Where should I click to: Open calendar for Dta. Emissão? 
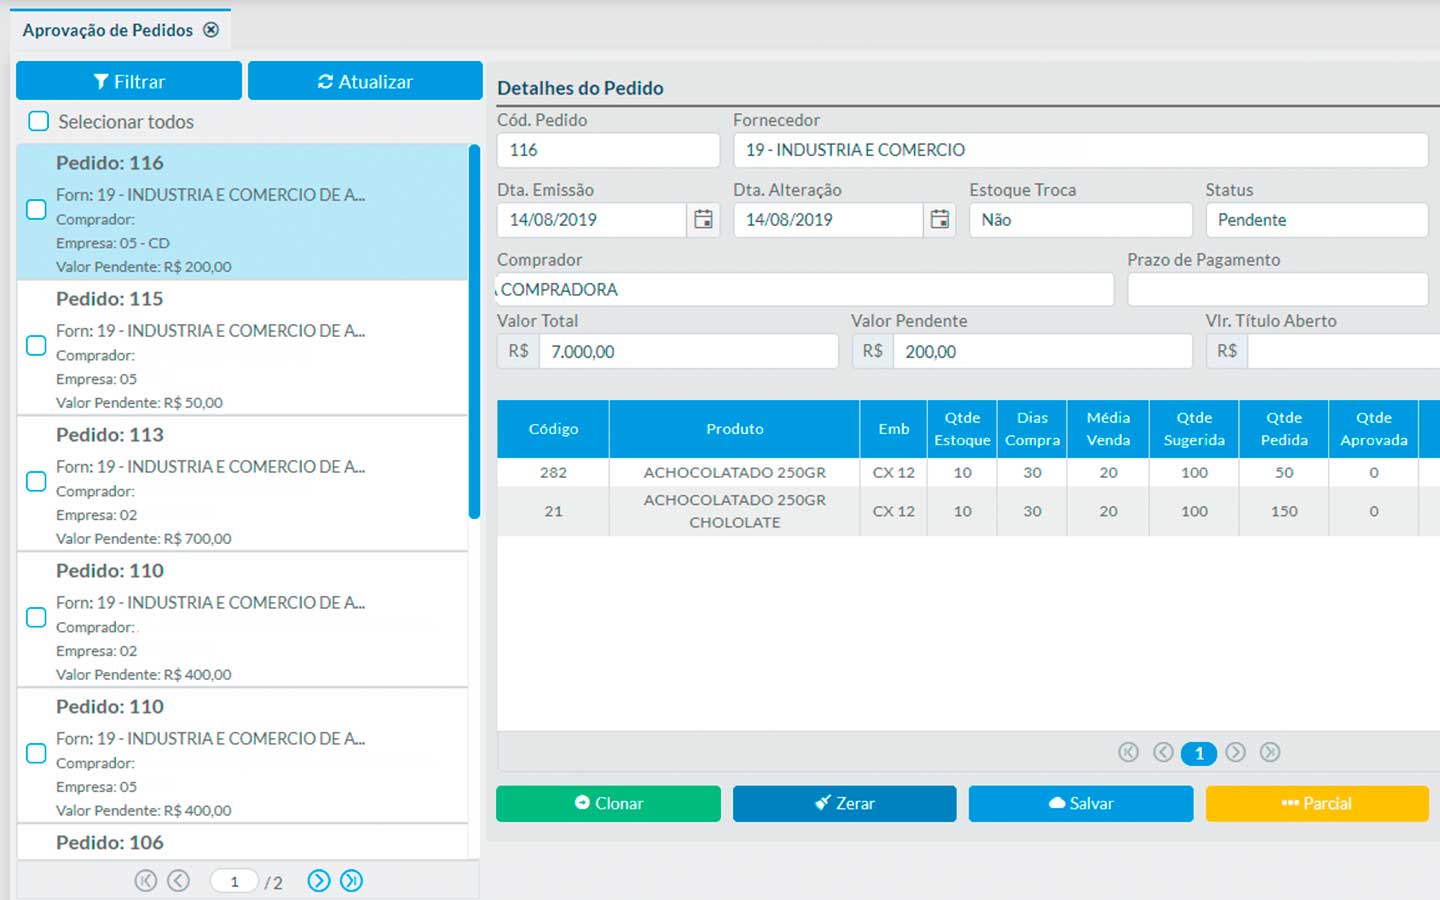click(704, 219)
